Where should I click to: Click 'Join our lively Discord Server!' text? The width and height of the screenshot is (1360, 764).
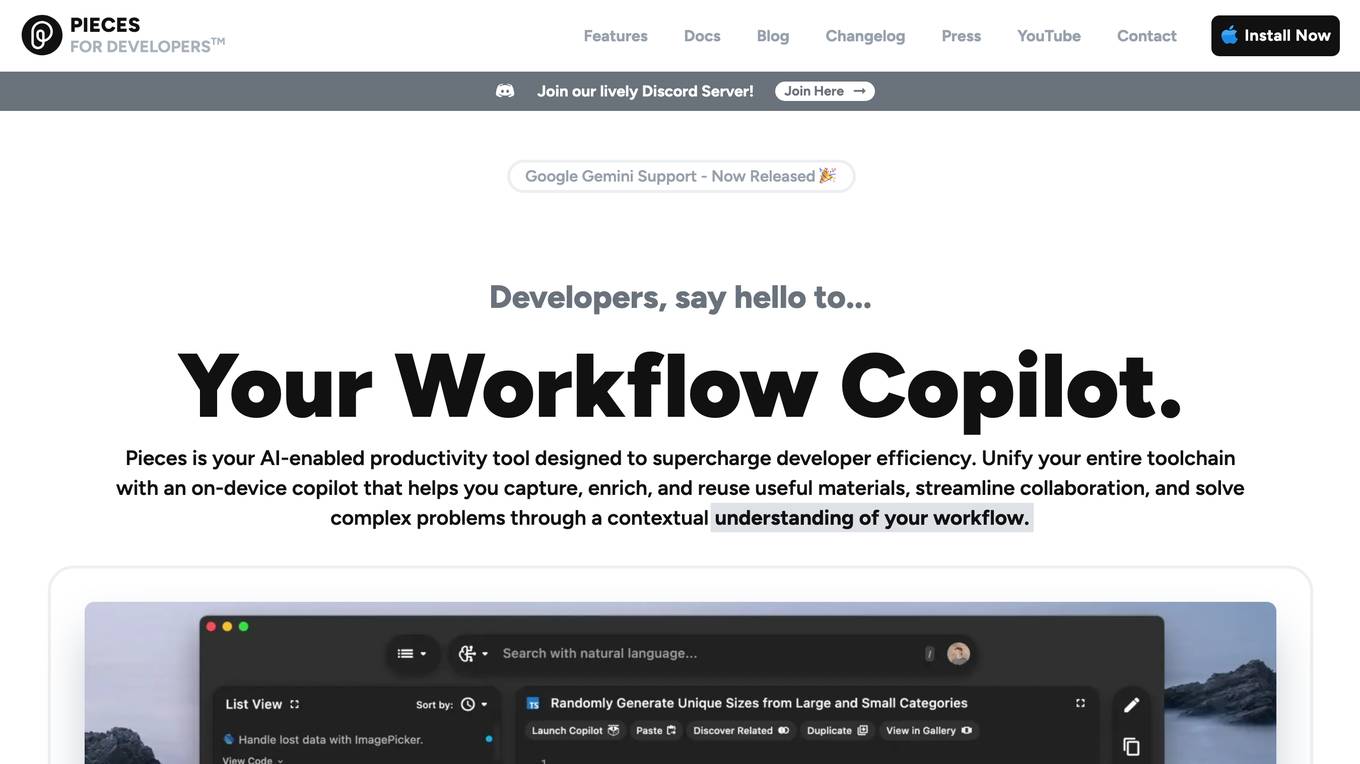pos(645,91)
